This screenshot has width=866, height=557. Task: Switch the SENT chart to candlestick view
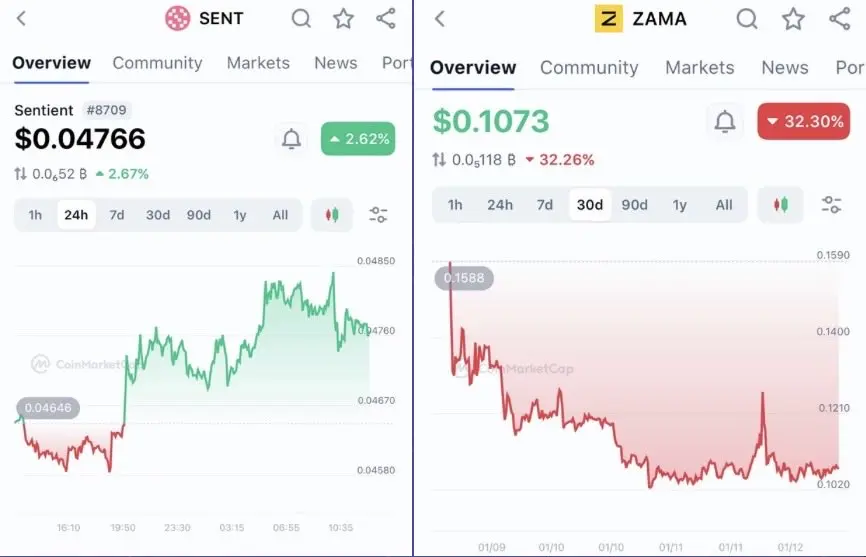332,214
